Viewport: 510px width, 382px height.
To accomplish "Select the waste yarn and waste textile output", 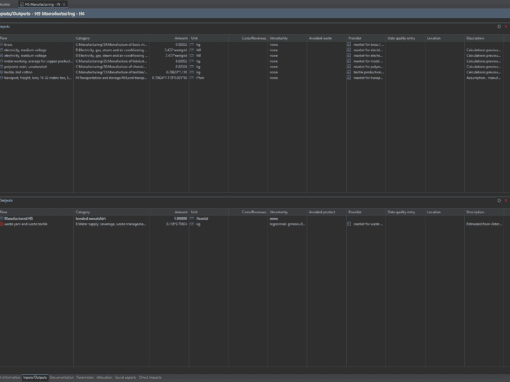I will coord(25,224).
